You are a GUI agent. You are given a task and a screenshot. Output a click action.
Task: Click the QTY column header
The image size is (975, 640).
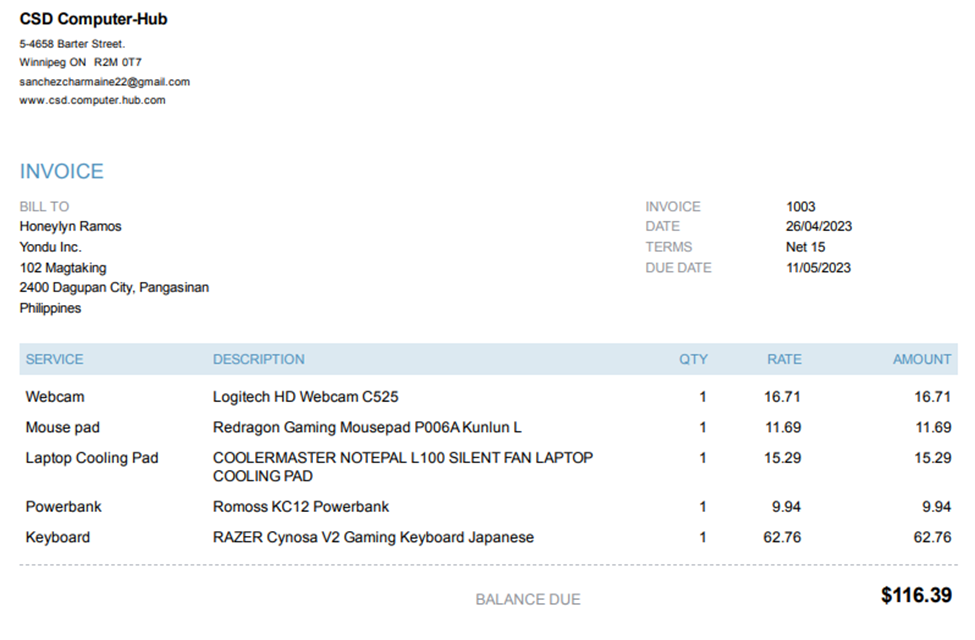click(x=693, y=359)
